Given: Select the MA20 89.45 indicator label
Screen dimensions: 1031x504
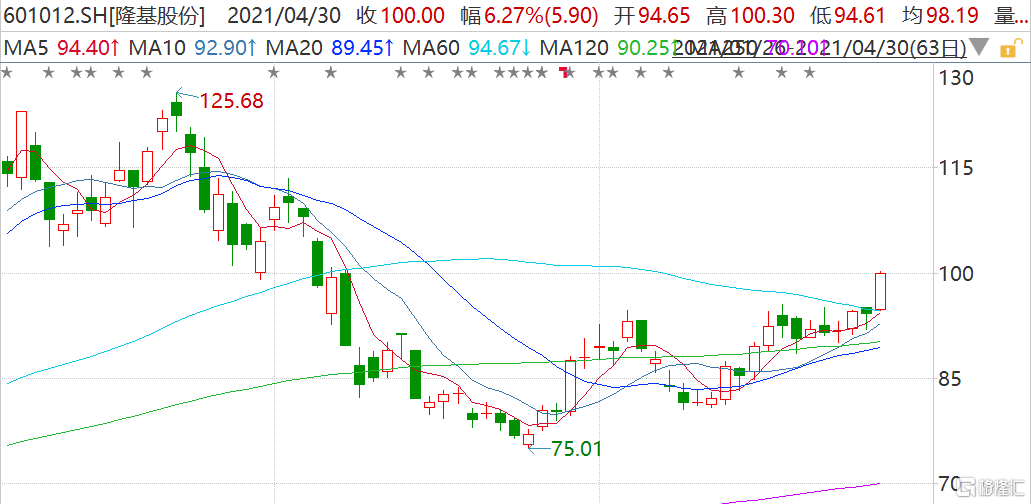Looking at the screenshot, I should 331,48.
